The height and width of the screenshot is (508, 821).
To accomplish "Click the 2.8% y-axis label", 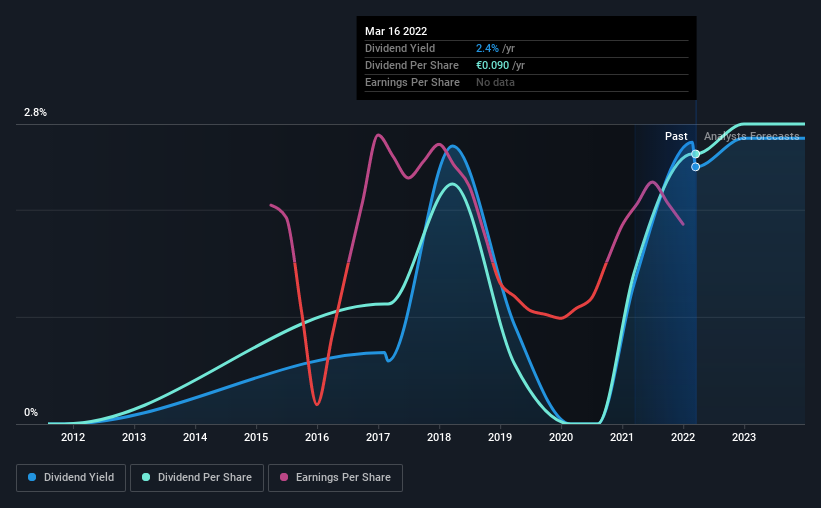I will tap(35, 112).
